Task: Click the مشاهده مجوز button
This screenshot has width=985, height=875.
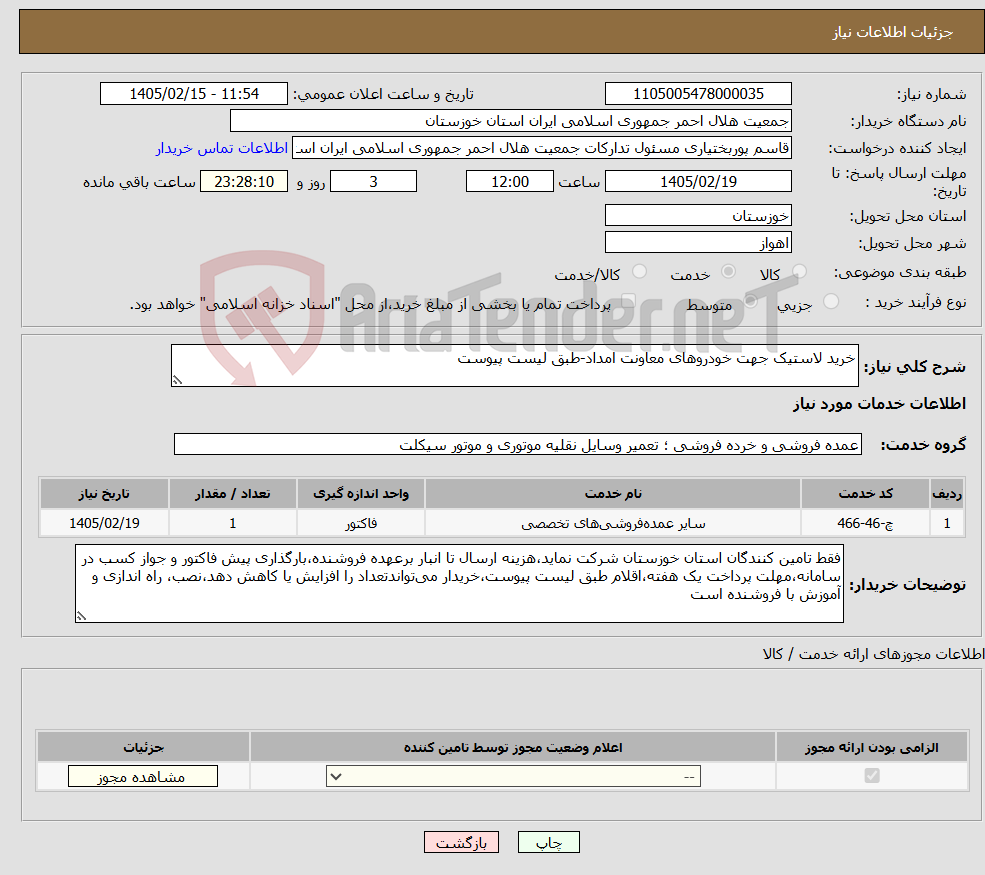Action: coord(143,776)
